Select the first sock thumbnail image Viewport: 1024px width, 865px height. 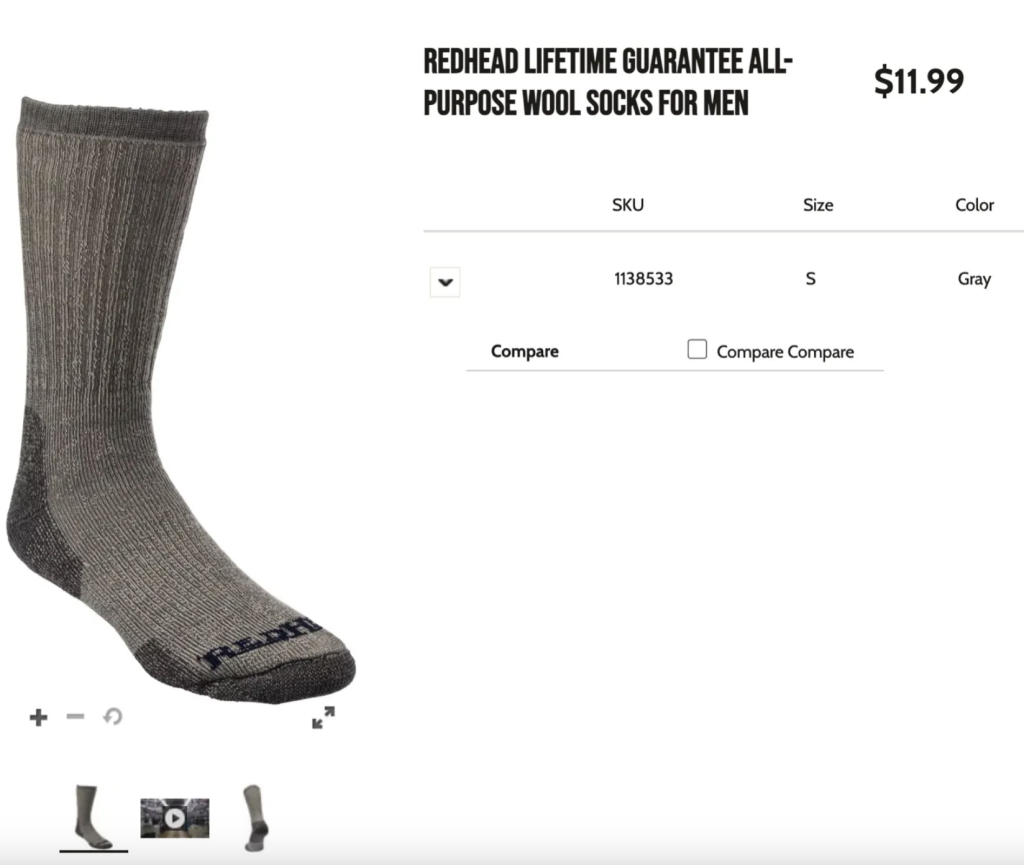(x=93, y=817)
